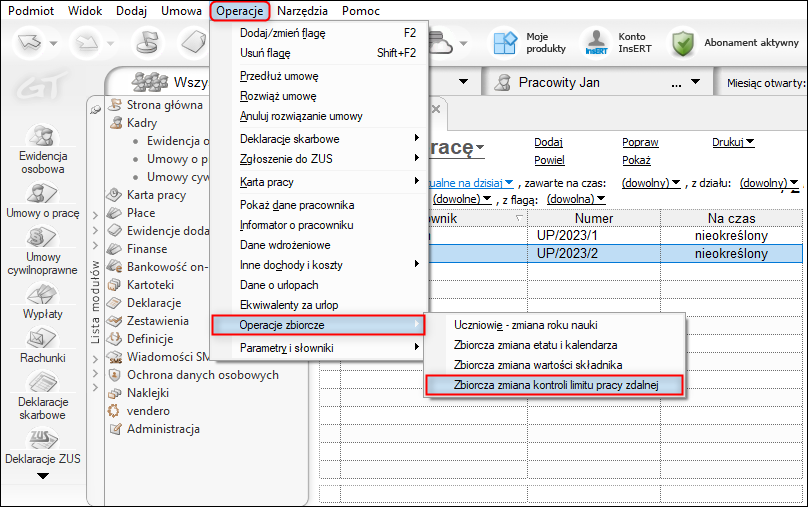Open the zawarte na czas (dowolny) filter
Image resolution: width=808 pixels, height=507 pixels.
pos(651,183)
